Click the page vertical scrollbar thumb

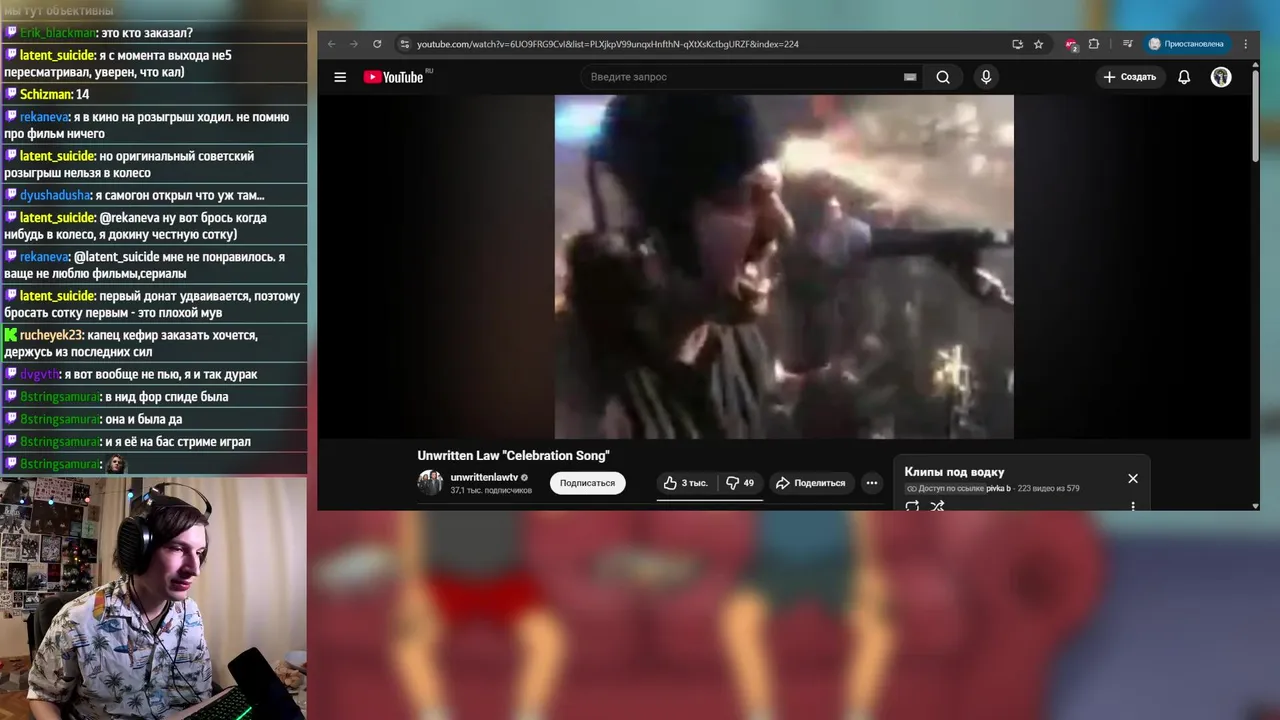click(x=1255, y=117)
